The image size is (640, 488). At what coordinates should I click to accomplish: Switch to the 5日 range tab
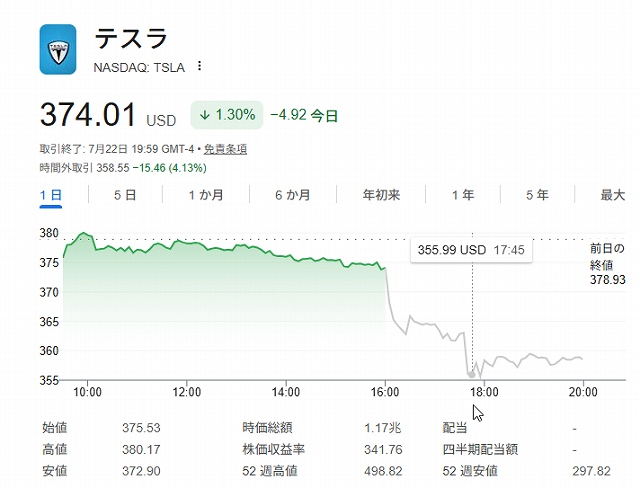[x=125, y=195]
